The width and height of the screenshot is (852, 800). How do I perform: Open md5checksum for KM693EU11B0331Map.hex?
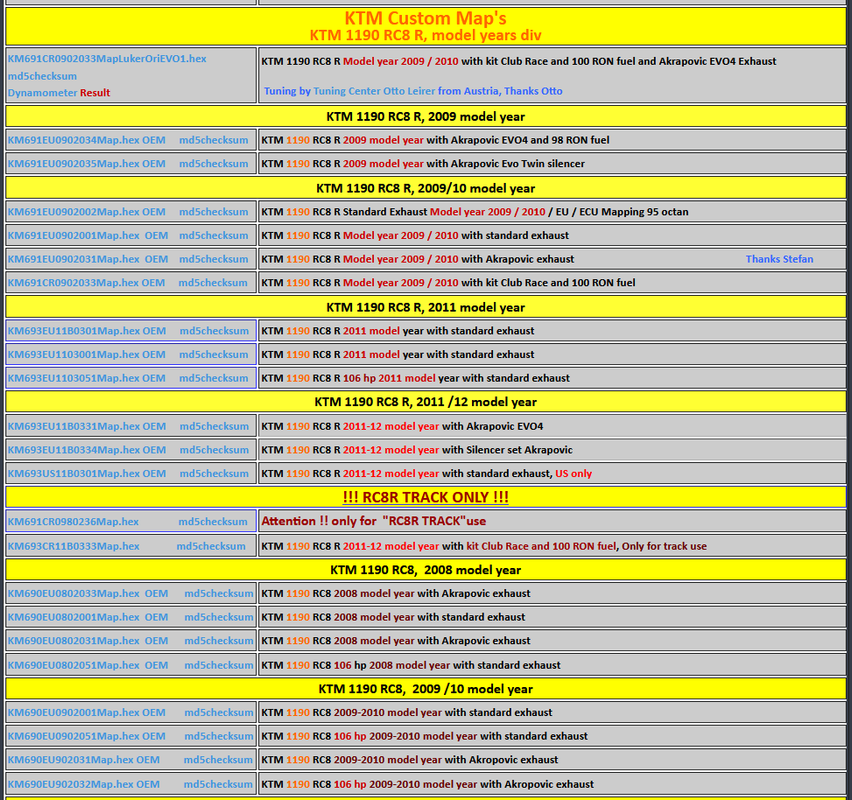pos(214,427)
